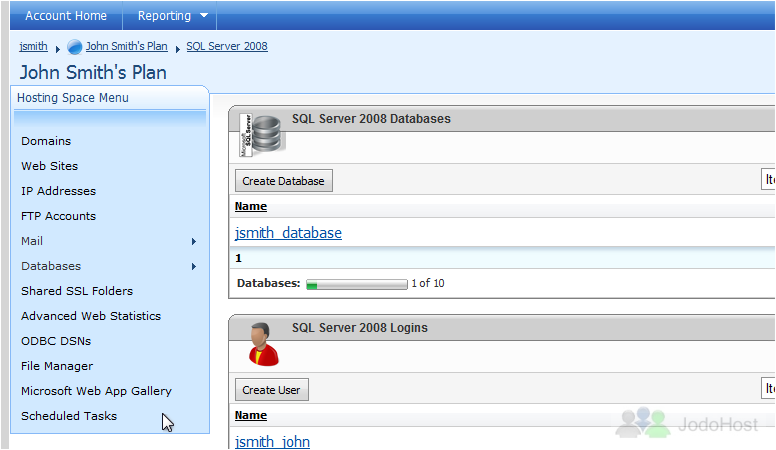Viewport: 776px width, 450px height.
Task: Click the SQL Server 2008 Logins heading
Action: click(359, 328)
